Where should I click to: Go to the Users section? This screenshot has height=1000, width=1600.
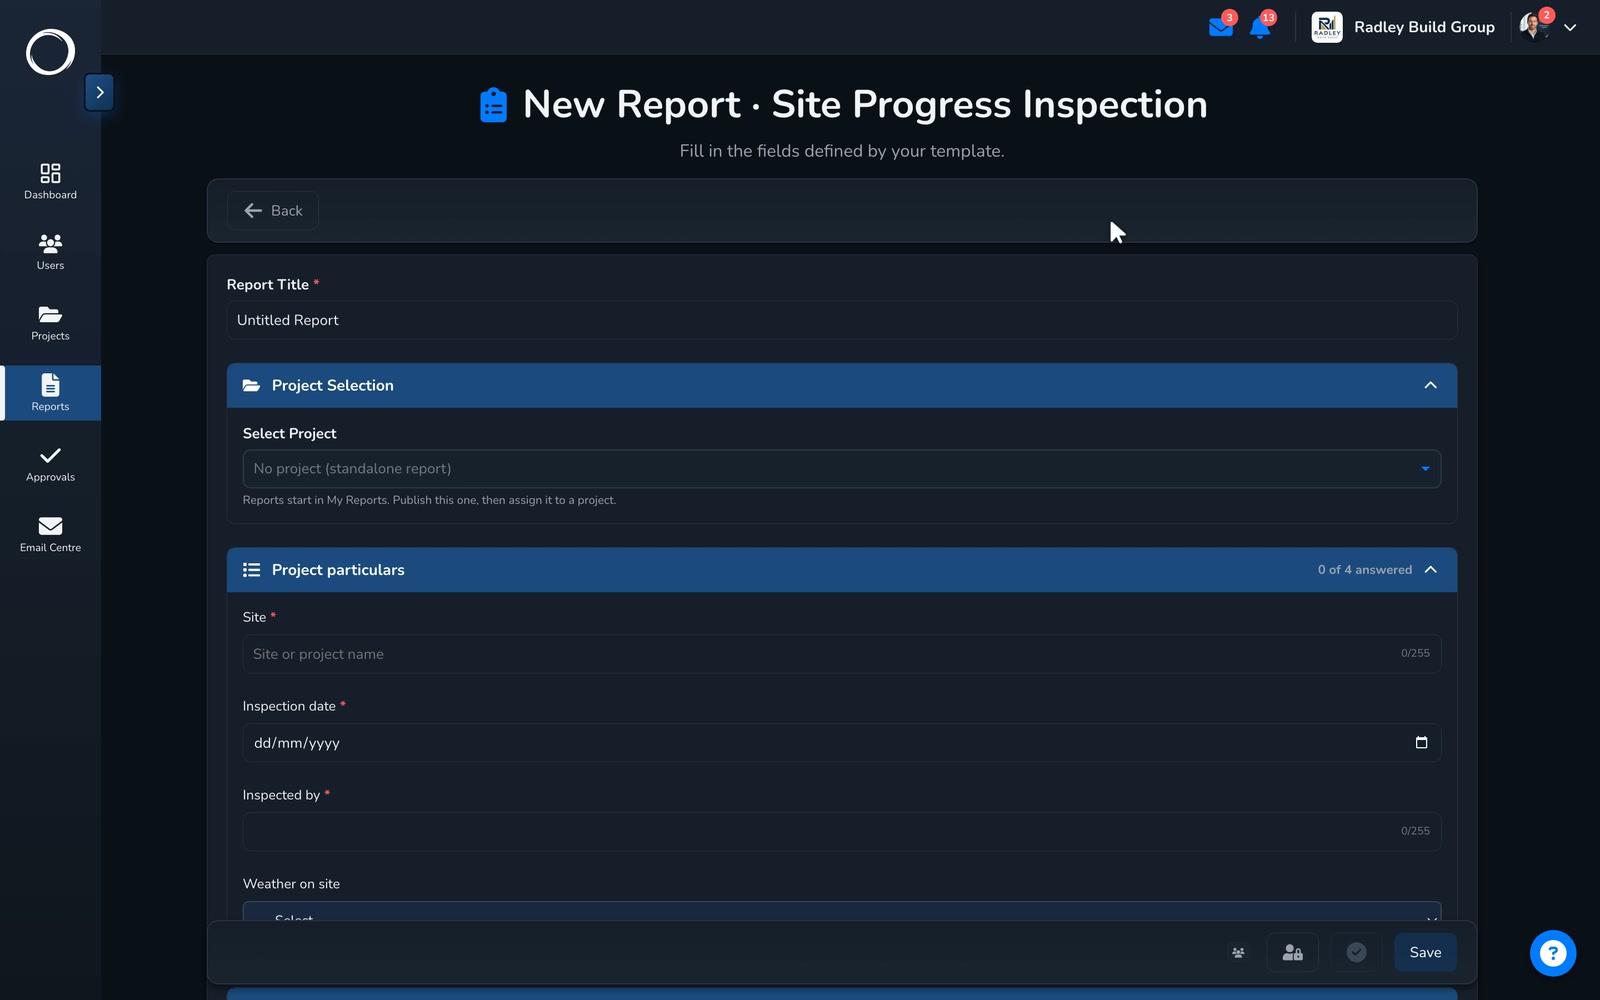50,252
